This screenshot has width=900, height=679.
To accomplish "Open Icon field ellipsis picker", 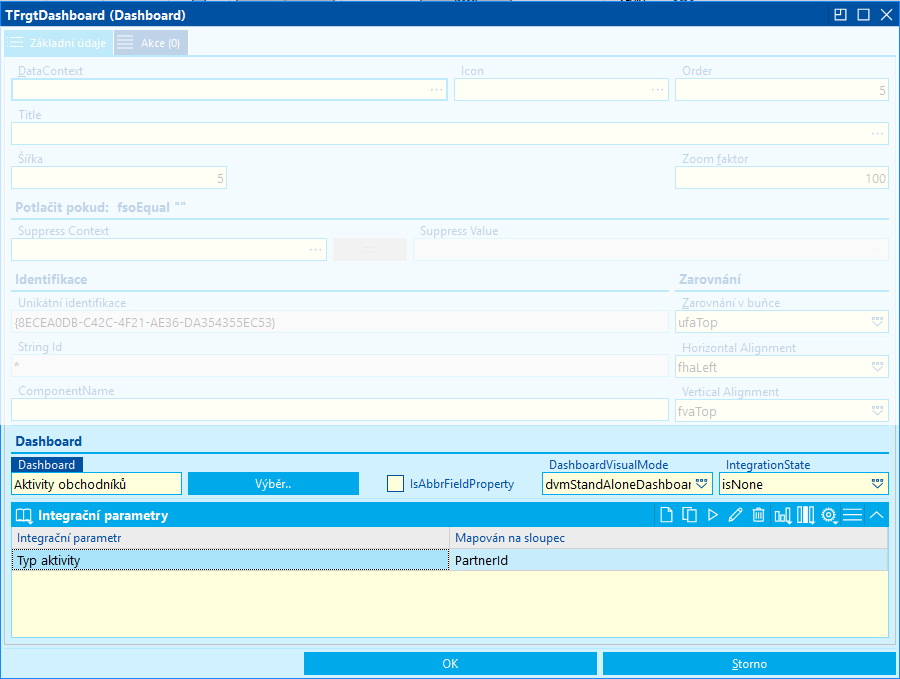I will pyautogui.click(x=658, y=90).
